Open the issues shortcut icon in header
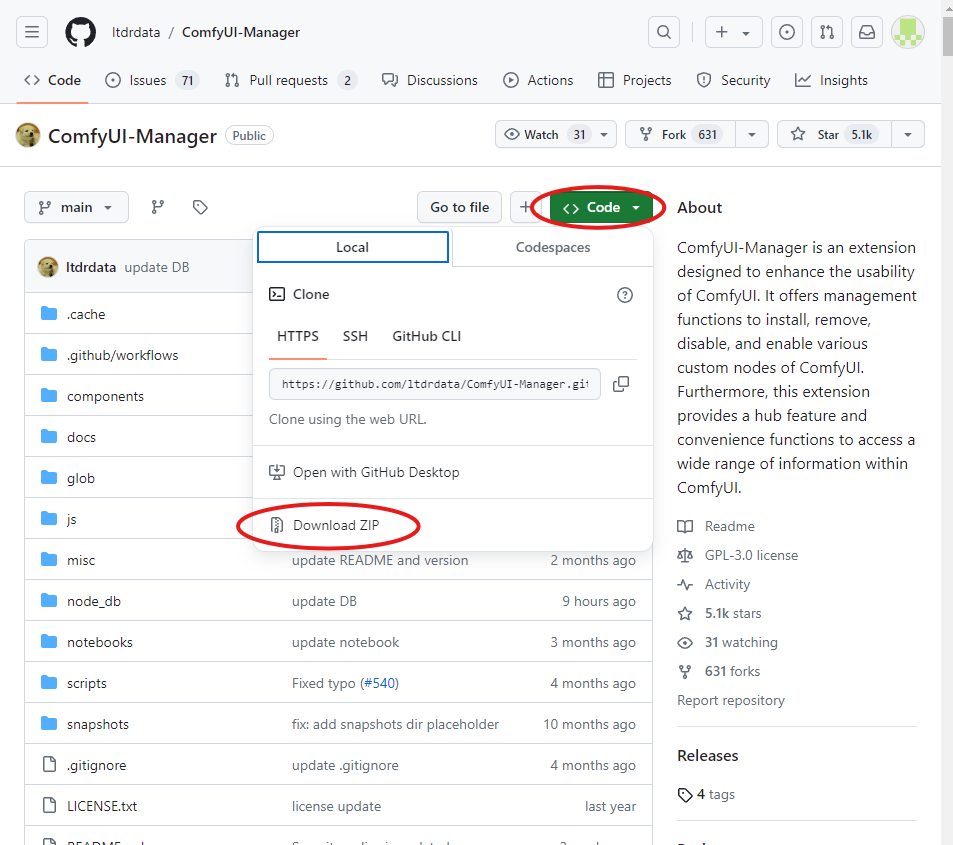Screen dimensions: 953x845 click(786, 32)
